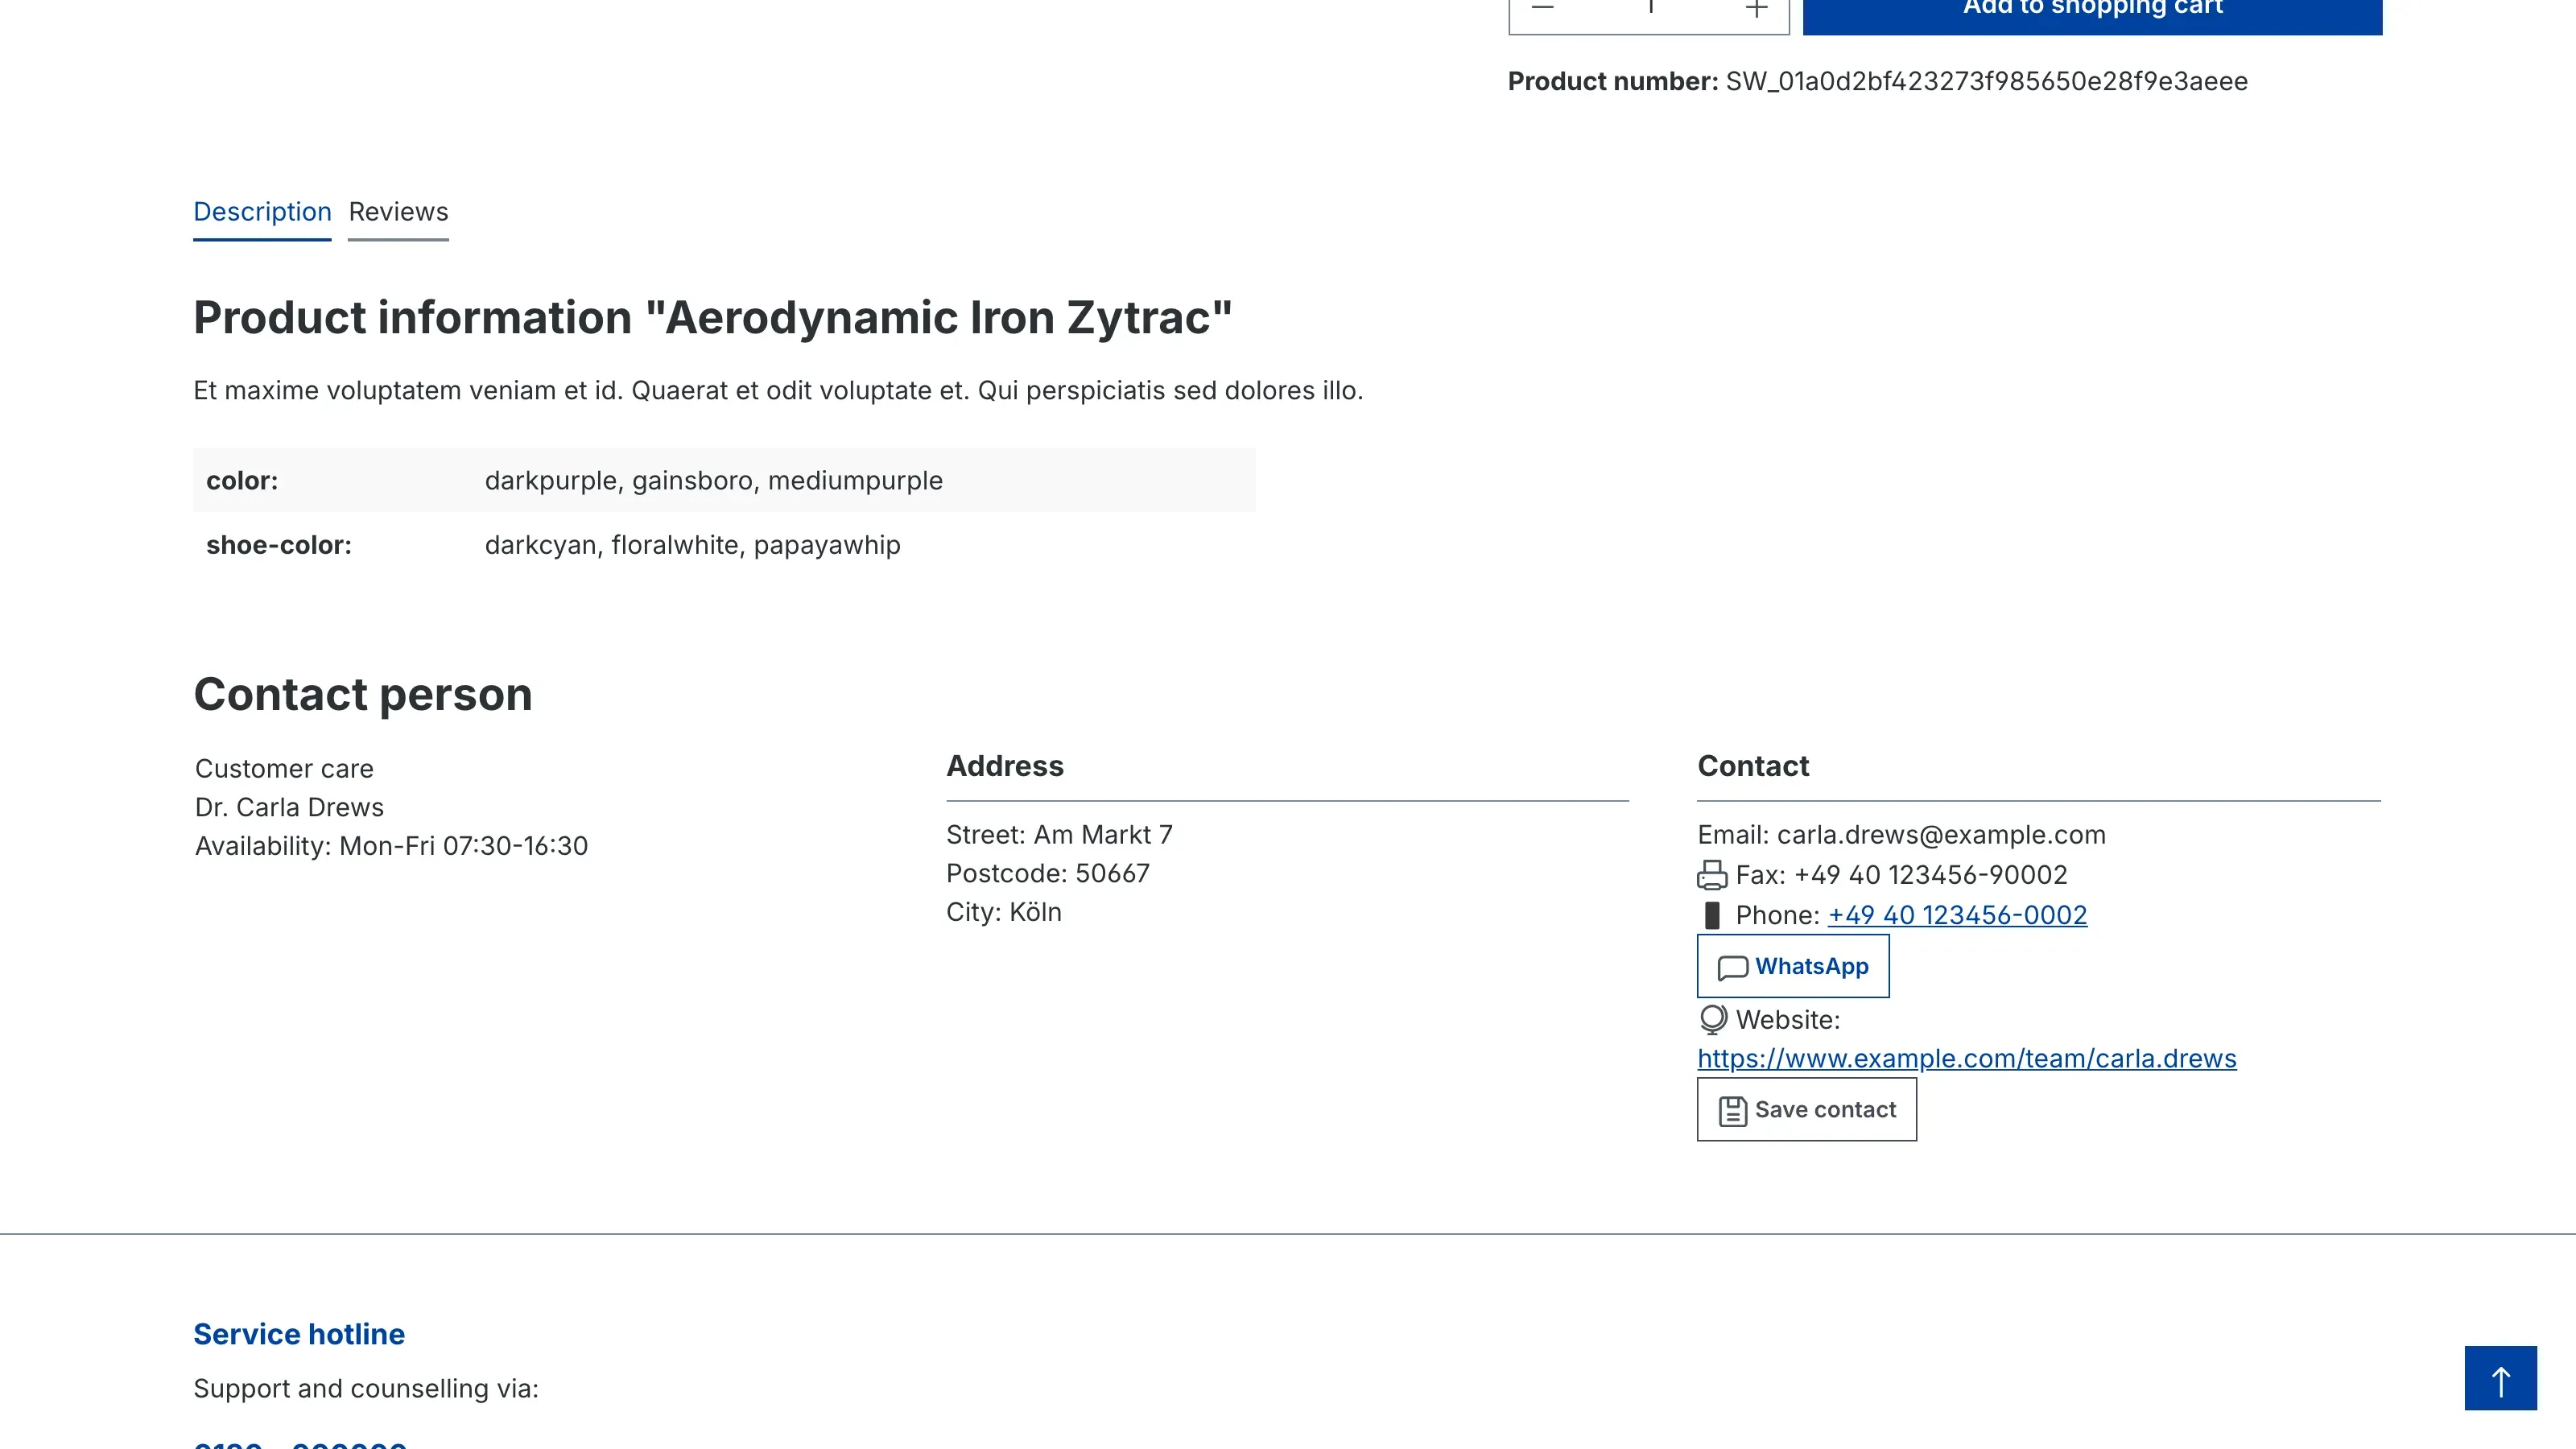Switch to the Reviews tab

(x=398, y=212)
